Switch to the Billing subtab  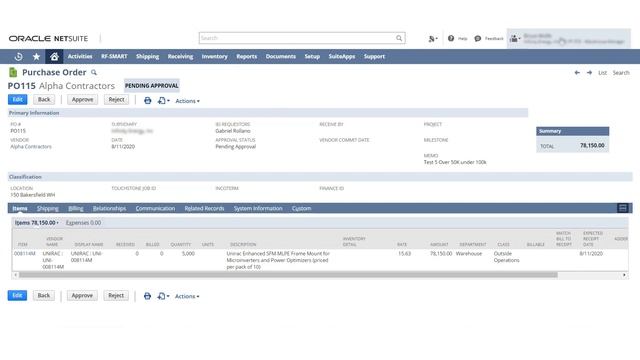(x=76, y=208)
